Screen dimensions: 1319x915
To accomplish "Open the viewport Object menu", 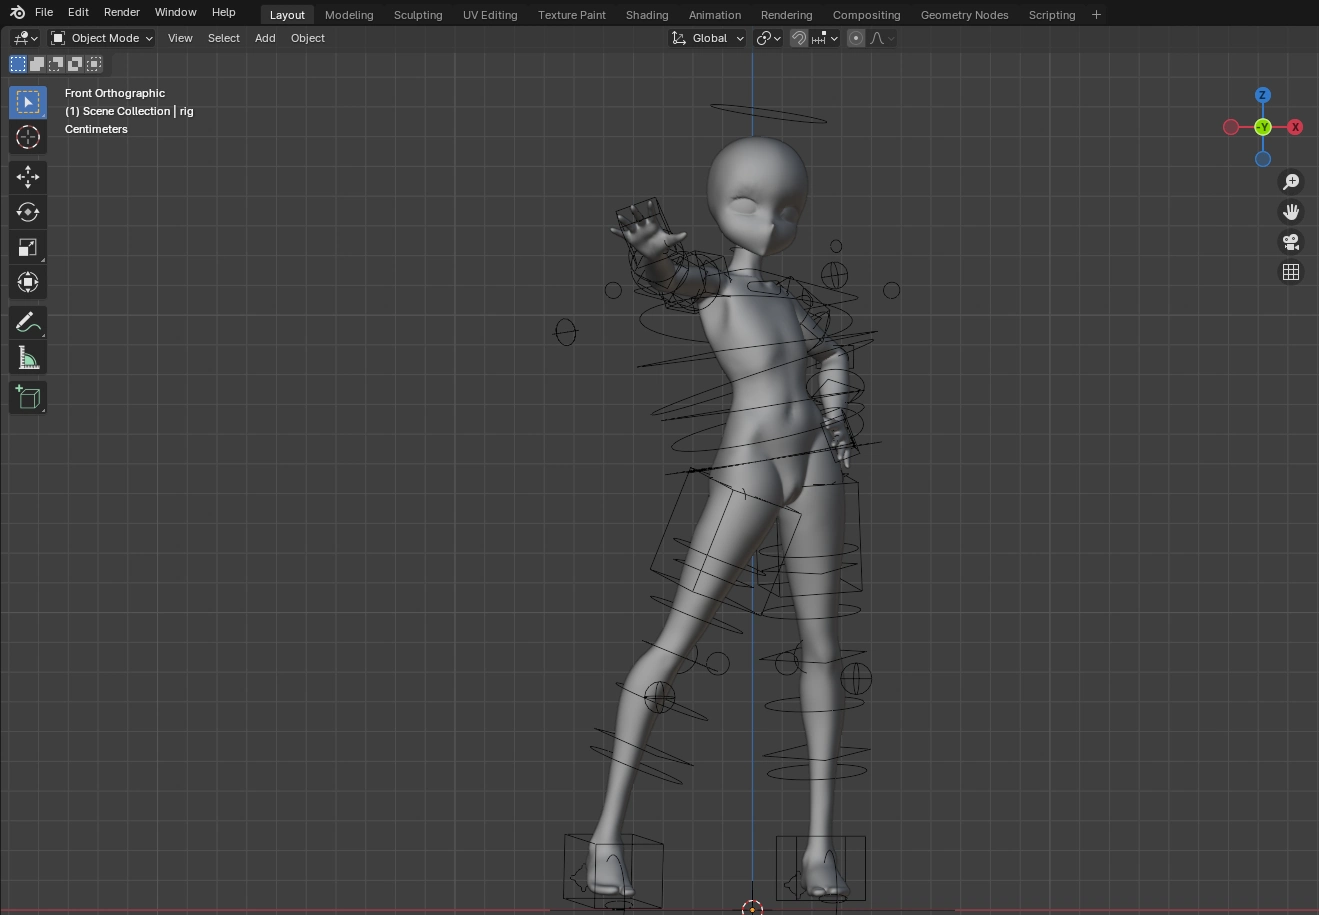I will click(308, 38).
